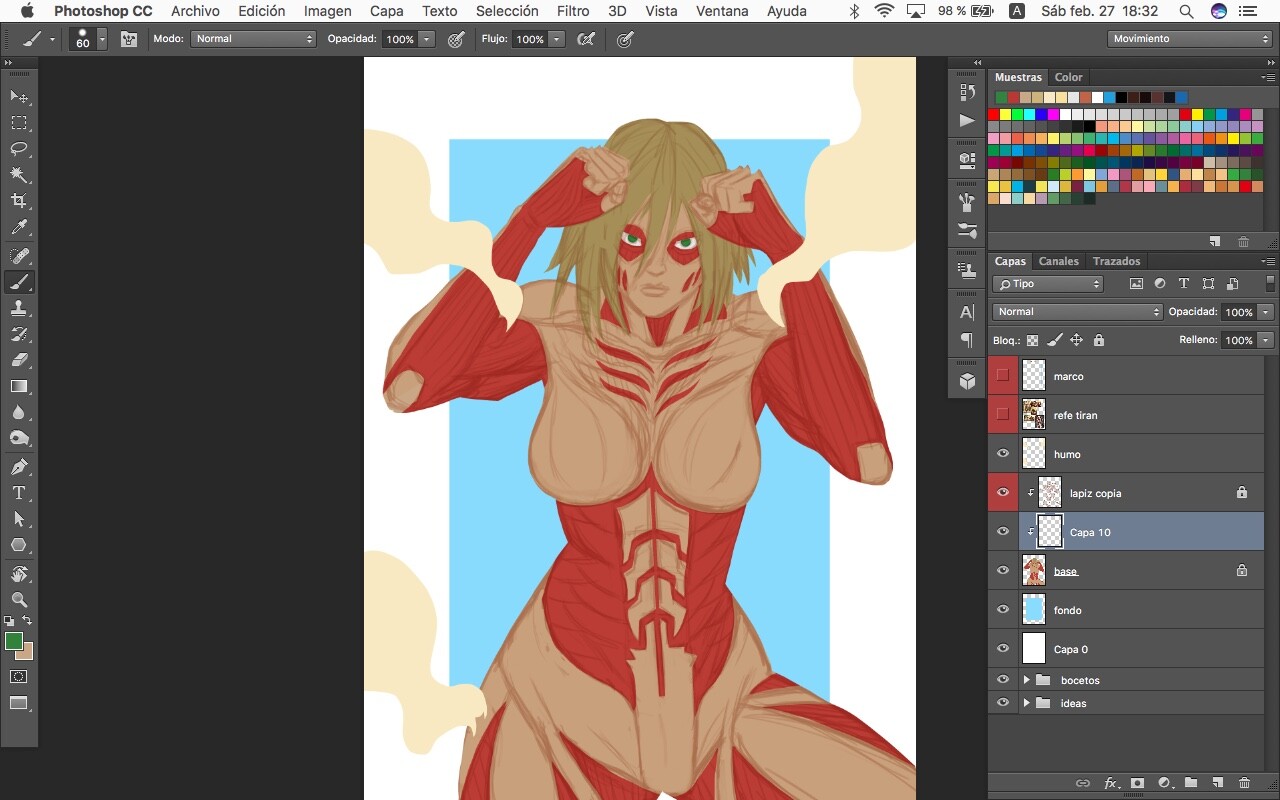1280x800 pixels.
Task: Click the background tan color swatch
Action: [28, 655]
